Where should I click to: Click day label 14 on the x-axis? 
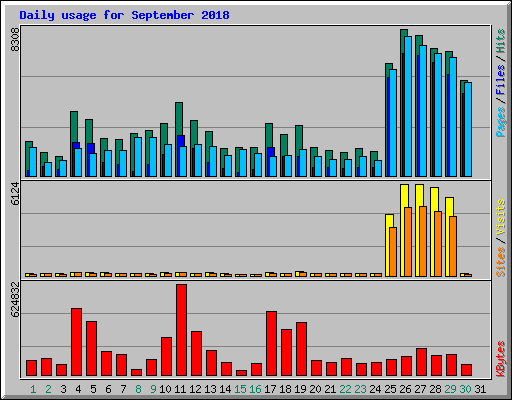pyautogui.click(x=225, y=389)
